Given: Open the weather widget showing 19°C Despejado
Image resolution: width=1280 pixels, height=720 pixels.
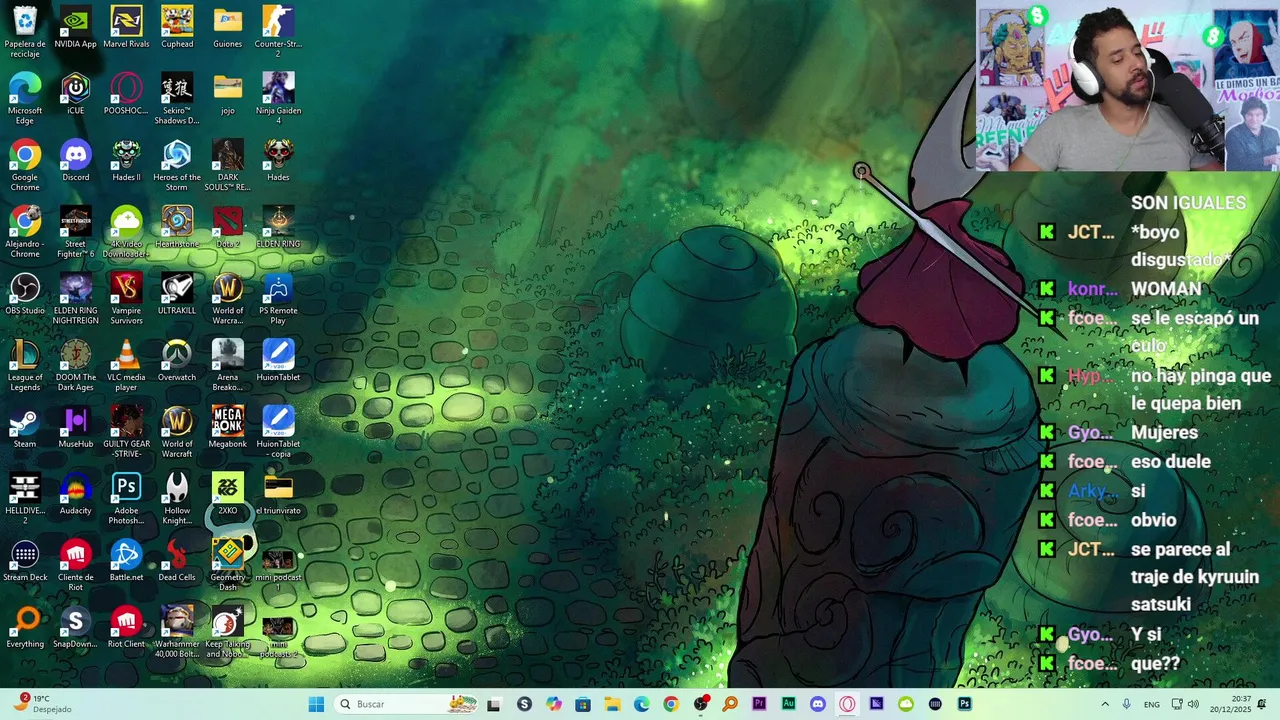Looking at the screenshot, I should 44,704.
